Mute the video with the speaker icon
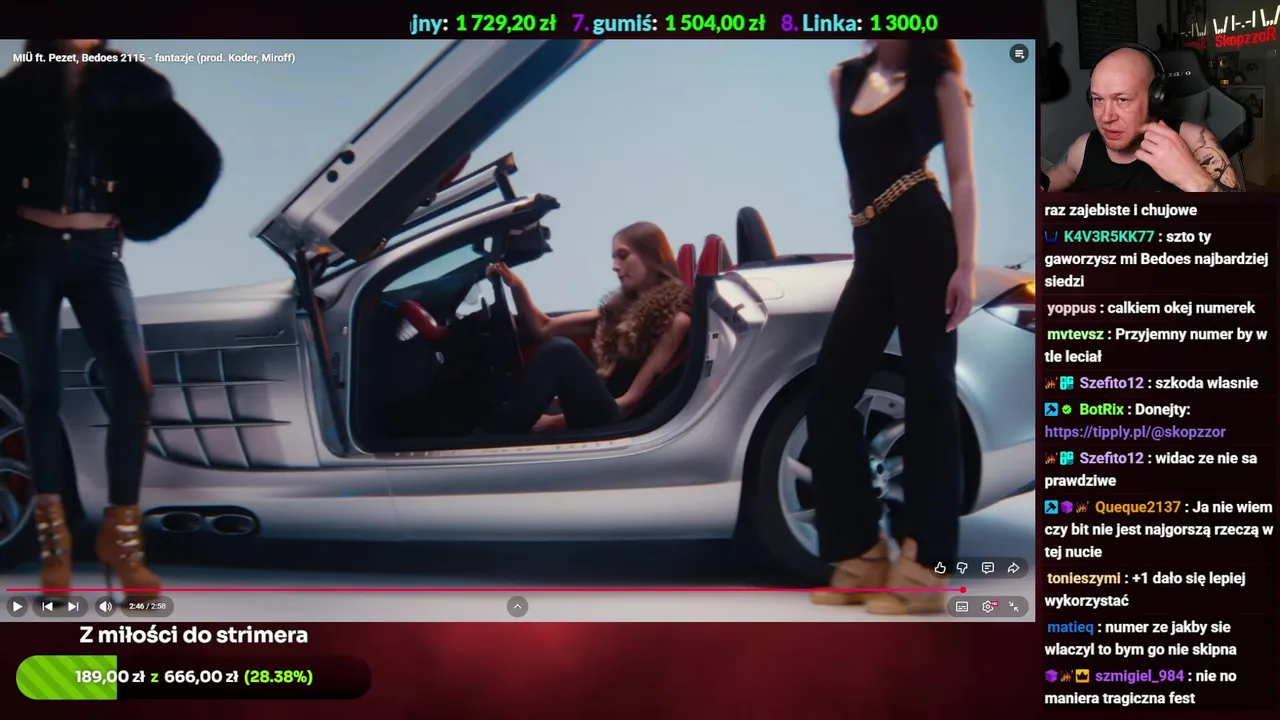The image size is (1280, 720). pos(105,606)
